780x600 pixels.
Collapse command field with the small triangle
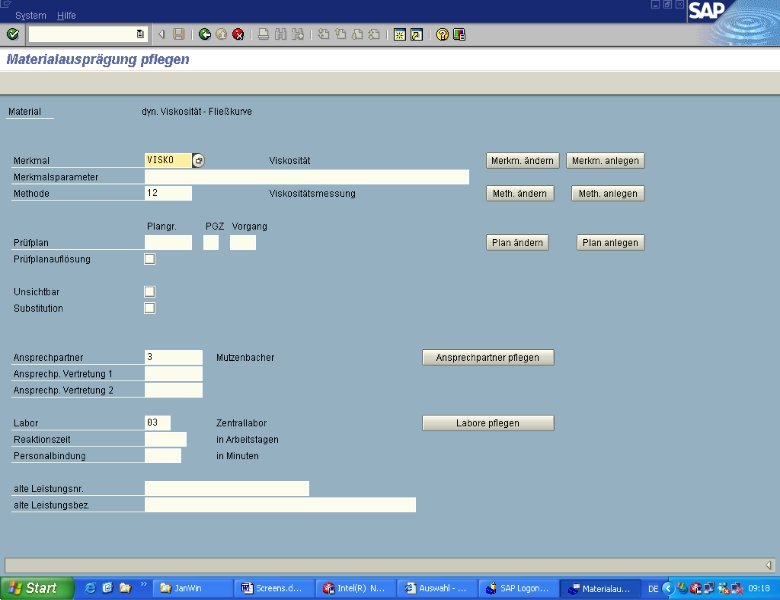tap(161, 34)
